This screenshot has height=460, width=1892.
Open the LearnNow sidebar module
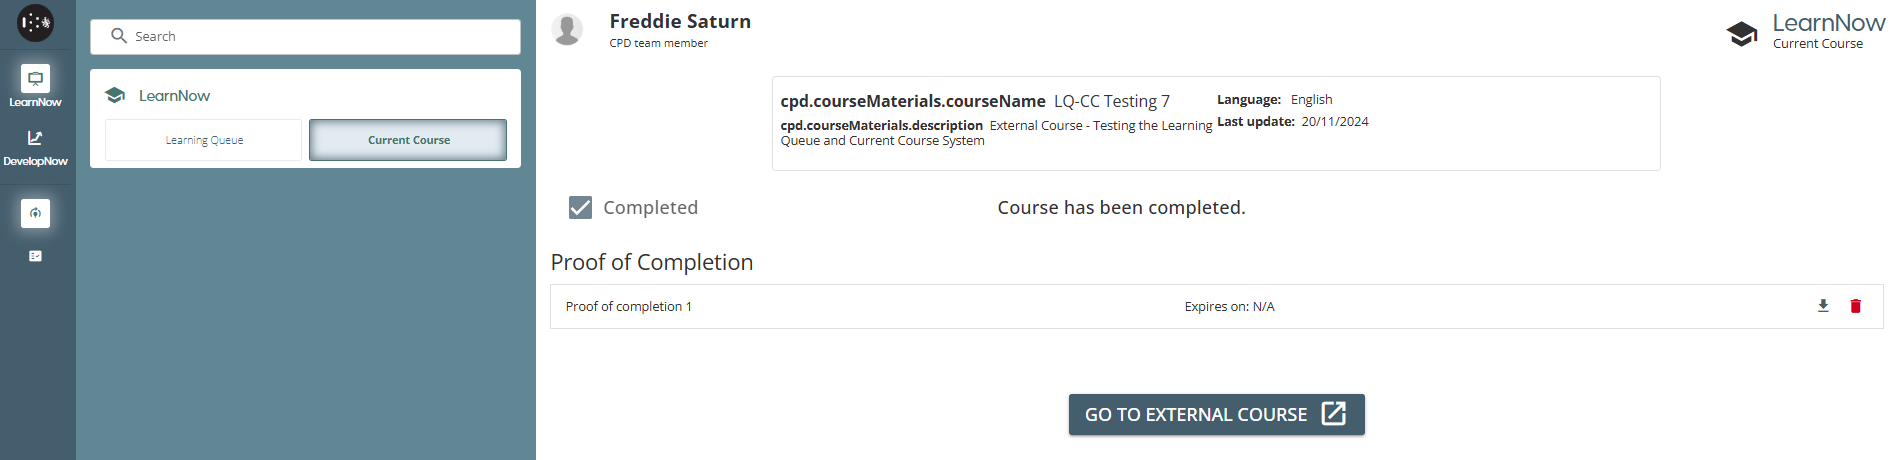pos(35,86)
